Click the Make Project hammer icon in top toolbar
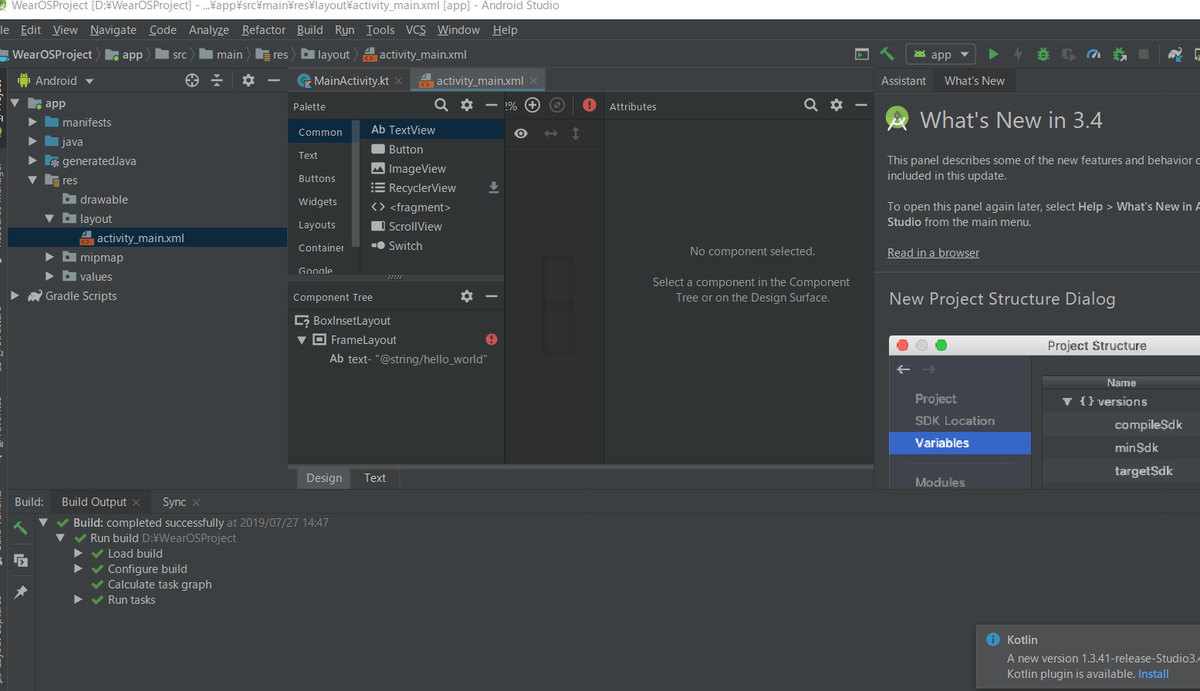1200x691 pixels. click(887, 54)
